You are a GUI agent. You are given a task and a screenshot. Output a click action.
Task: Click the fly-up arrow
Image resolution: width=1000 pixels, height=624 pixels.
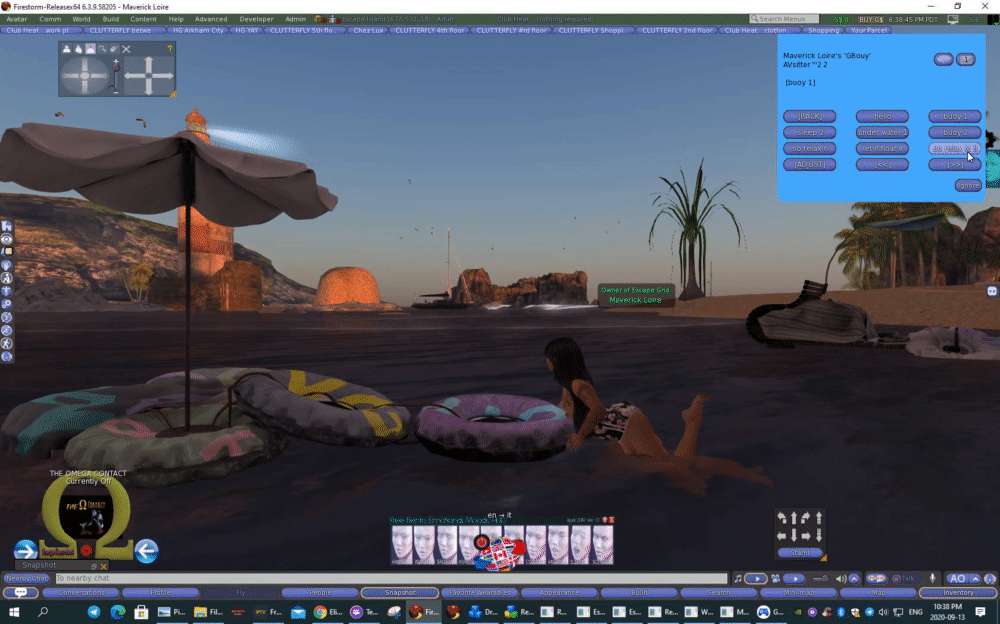(x=819, y=517)
